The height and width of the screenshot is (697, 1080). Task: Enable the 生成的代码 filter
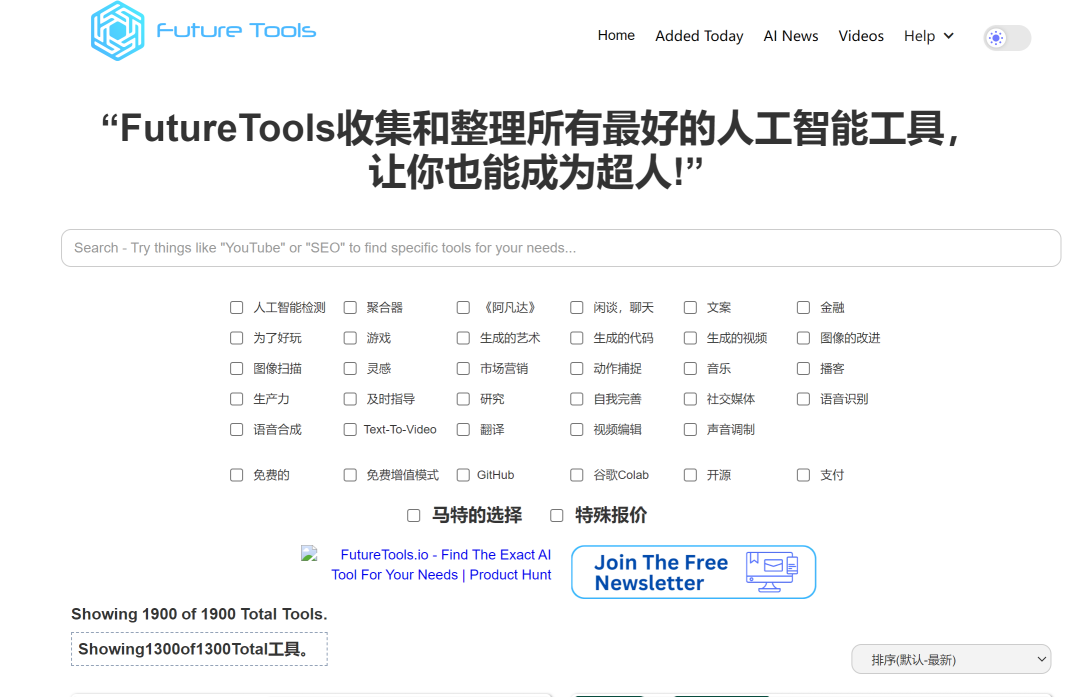(x=577, y=337)
